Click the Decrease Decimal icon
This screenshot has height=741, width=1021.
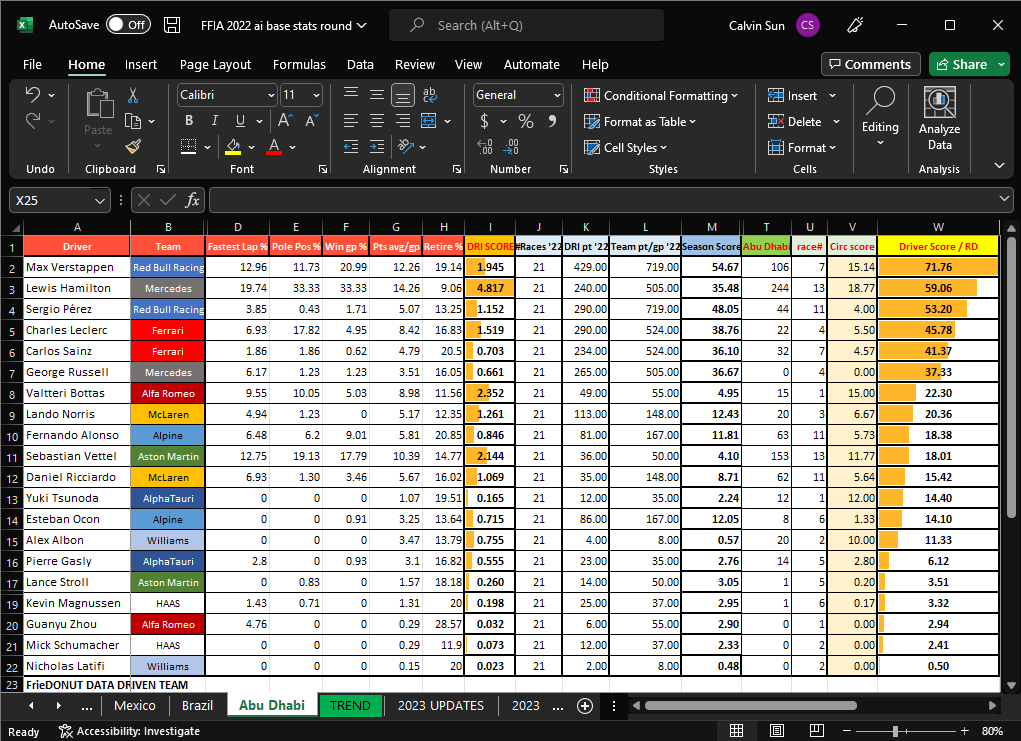click(511, 147)
